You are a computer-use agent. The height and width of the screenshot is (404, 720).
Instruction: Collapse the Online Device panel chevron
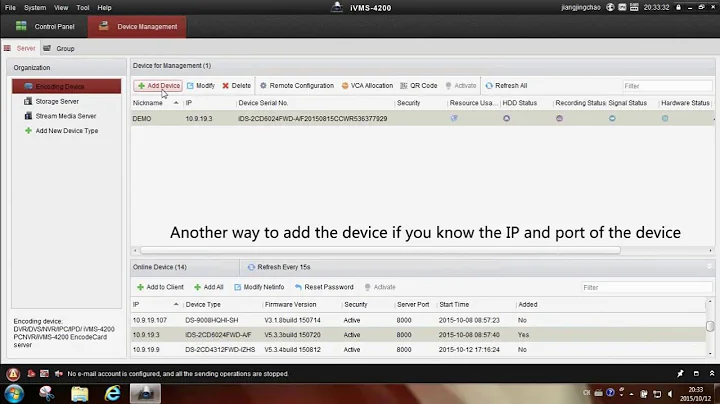[x=709, y=267]
